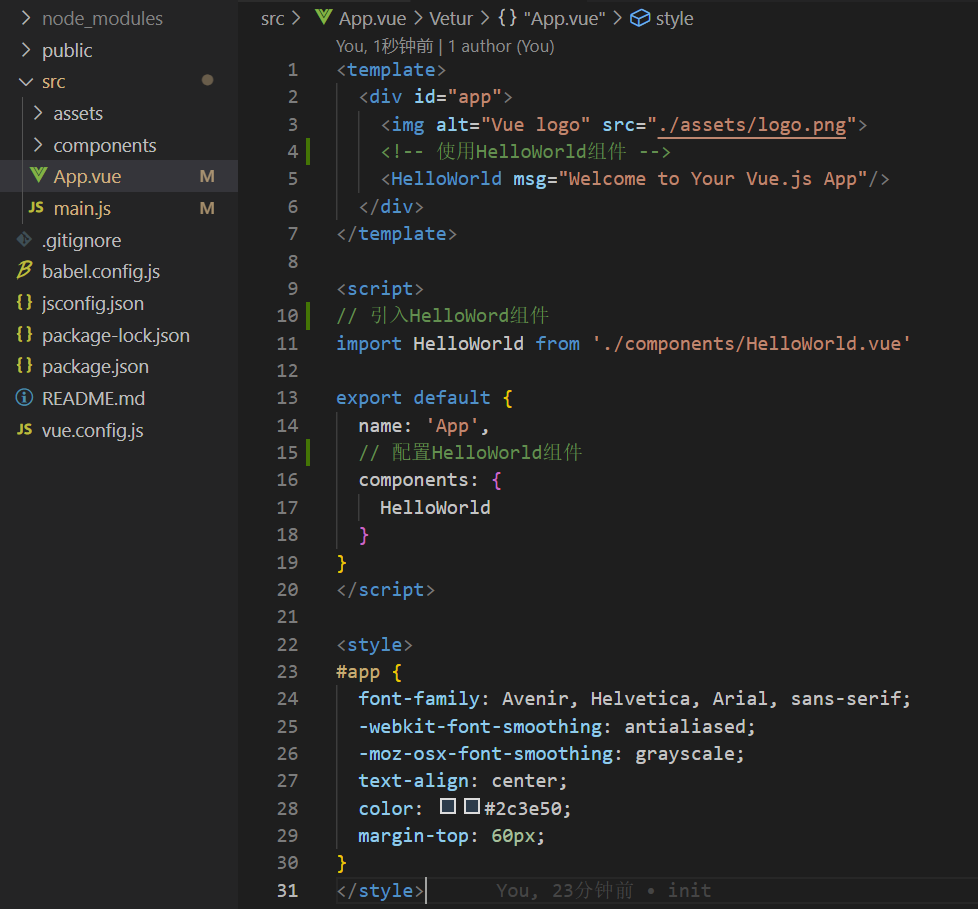Screen dimensions: 978x909
Task: Click the info icon beside README.md
Action: click(x=24, y=397)
